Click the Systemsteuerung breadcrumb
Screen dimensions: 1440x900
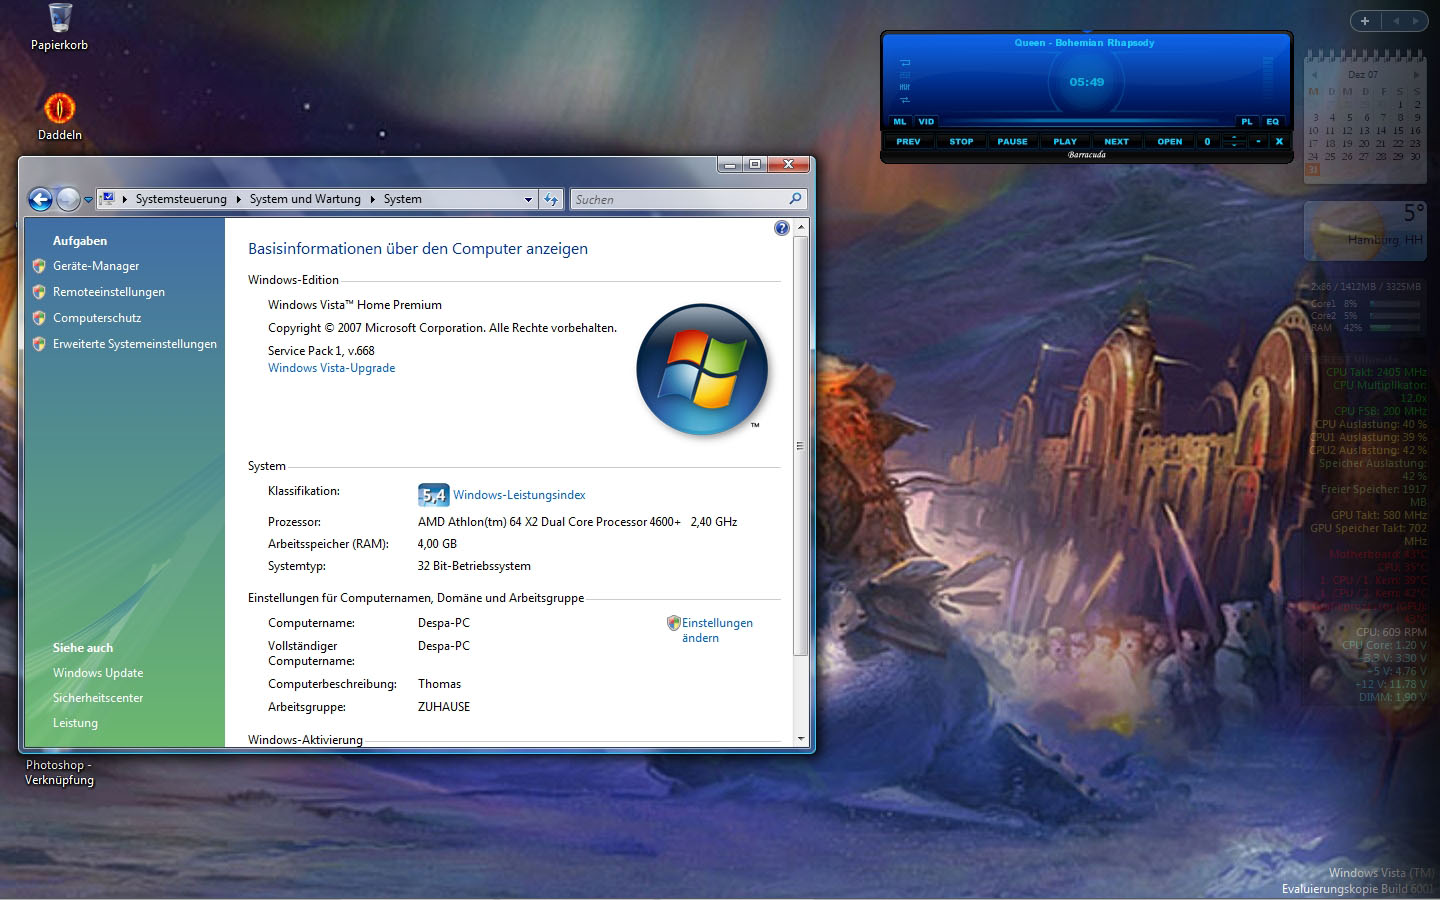coord(181,199)
